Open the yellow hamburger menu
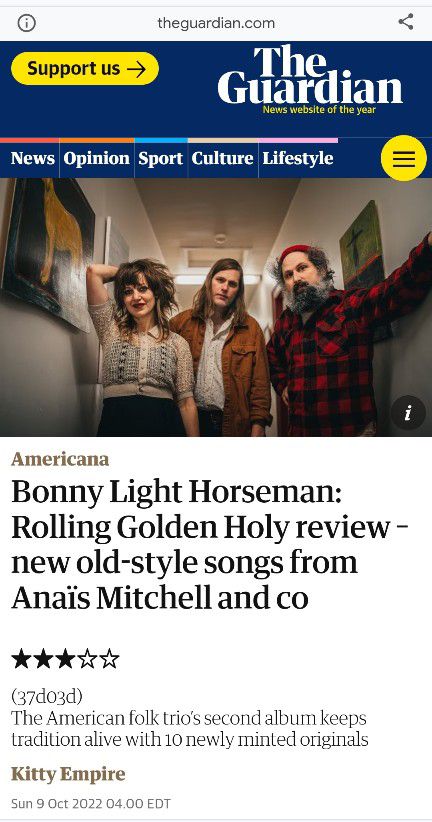432x822 pixels. coord(403,158)
